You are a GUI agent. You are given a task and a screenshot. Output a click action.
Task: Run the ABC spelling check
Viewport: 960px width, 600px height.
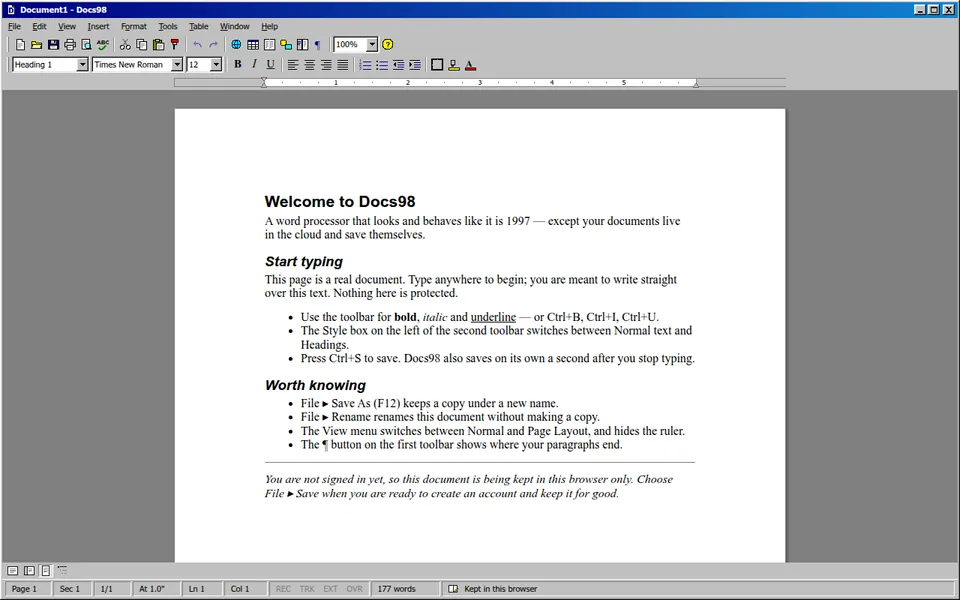(x=103, y=45)
